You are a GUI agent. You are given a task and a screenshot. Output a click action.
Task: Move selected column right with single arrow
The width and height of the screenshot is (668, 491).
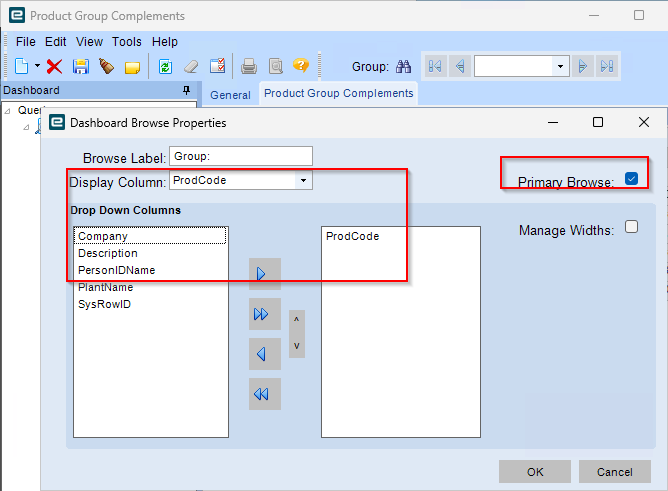(x=265, y=274)
